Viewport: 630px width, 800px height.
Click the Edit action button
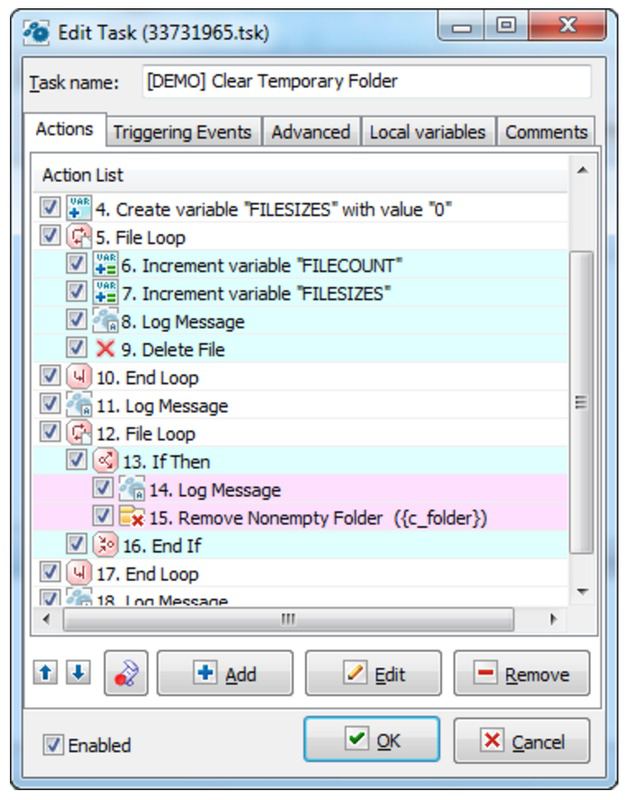click(x=373, y=673)
